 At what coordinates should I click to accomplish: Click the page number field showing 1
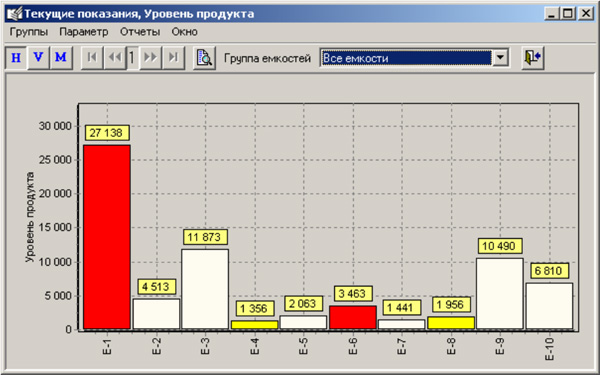[x=132, y=57]
